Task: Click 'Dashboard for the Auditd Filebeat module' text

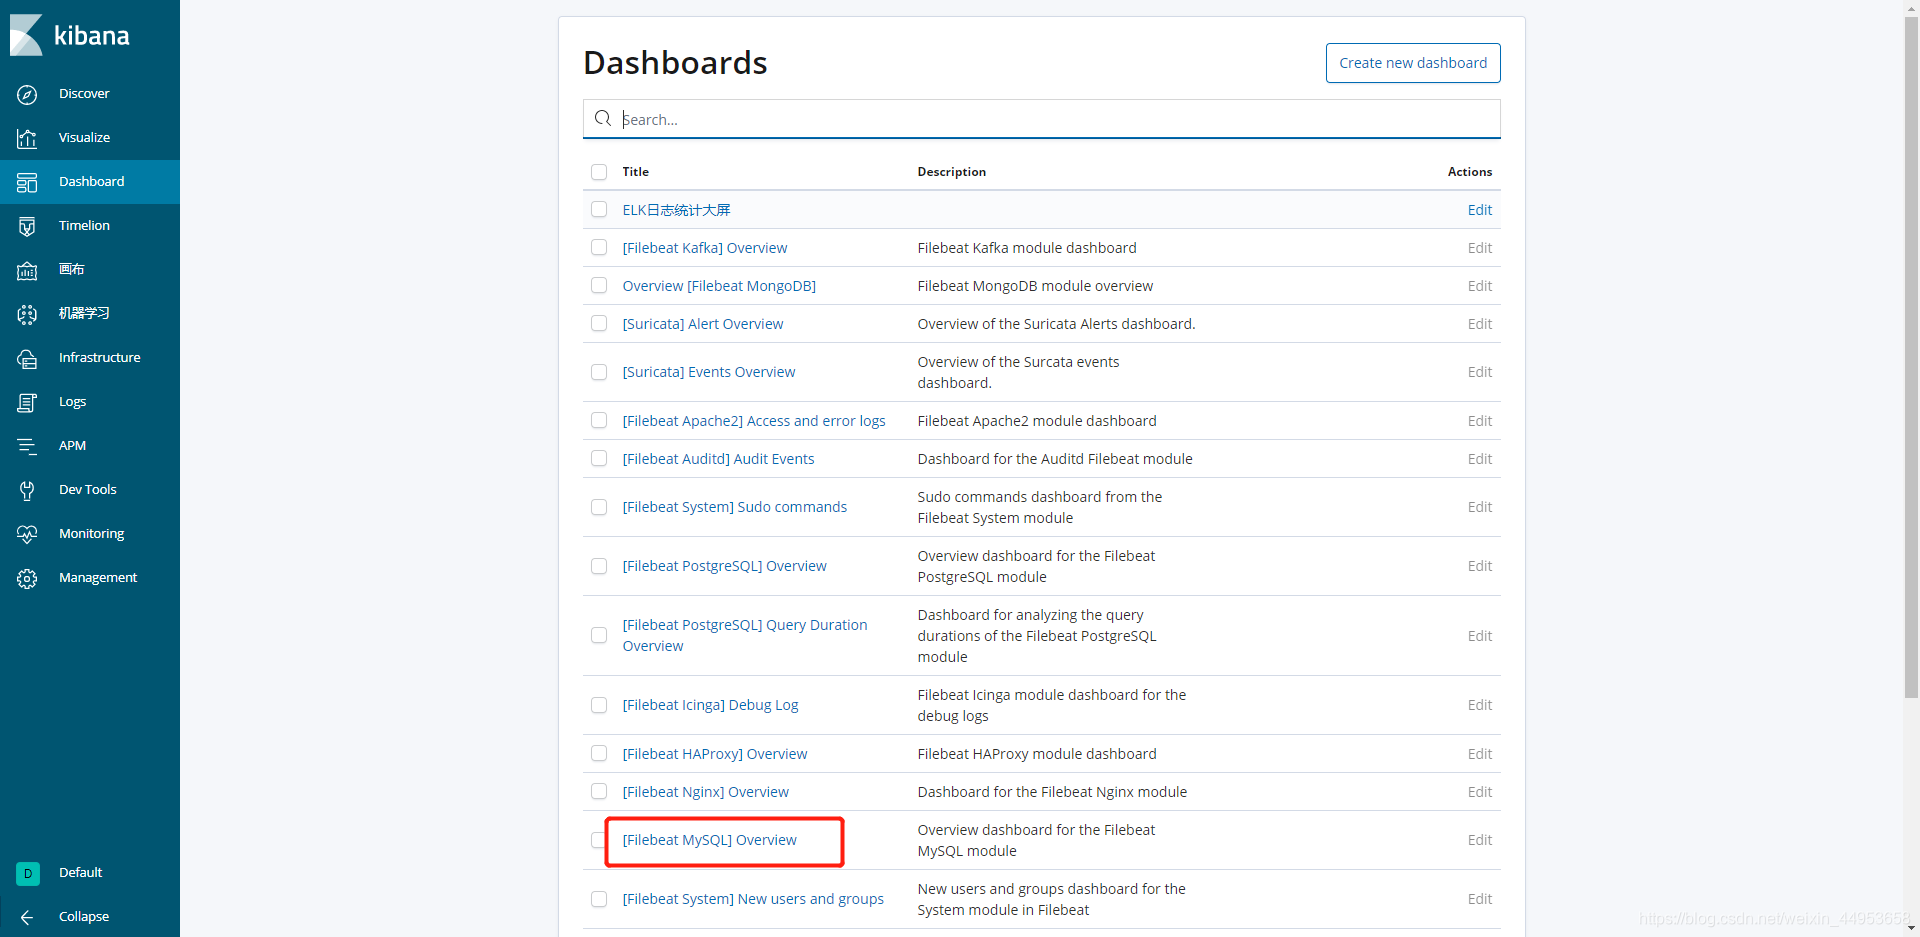Action: pyautogui.click(x=1054, y=459)
